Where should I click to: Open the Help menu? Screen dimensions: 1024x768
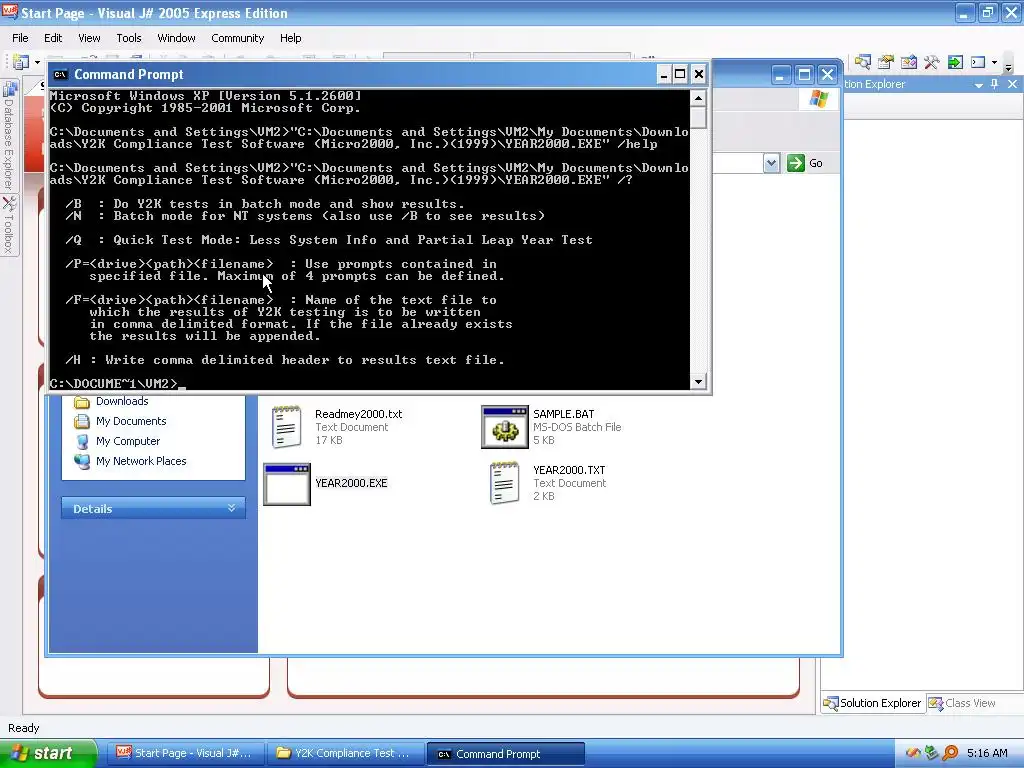291,38
